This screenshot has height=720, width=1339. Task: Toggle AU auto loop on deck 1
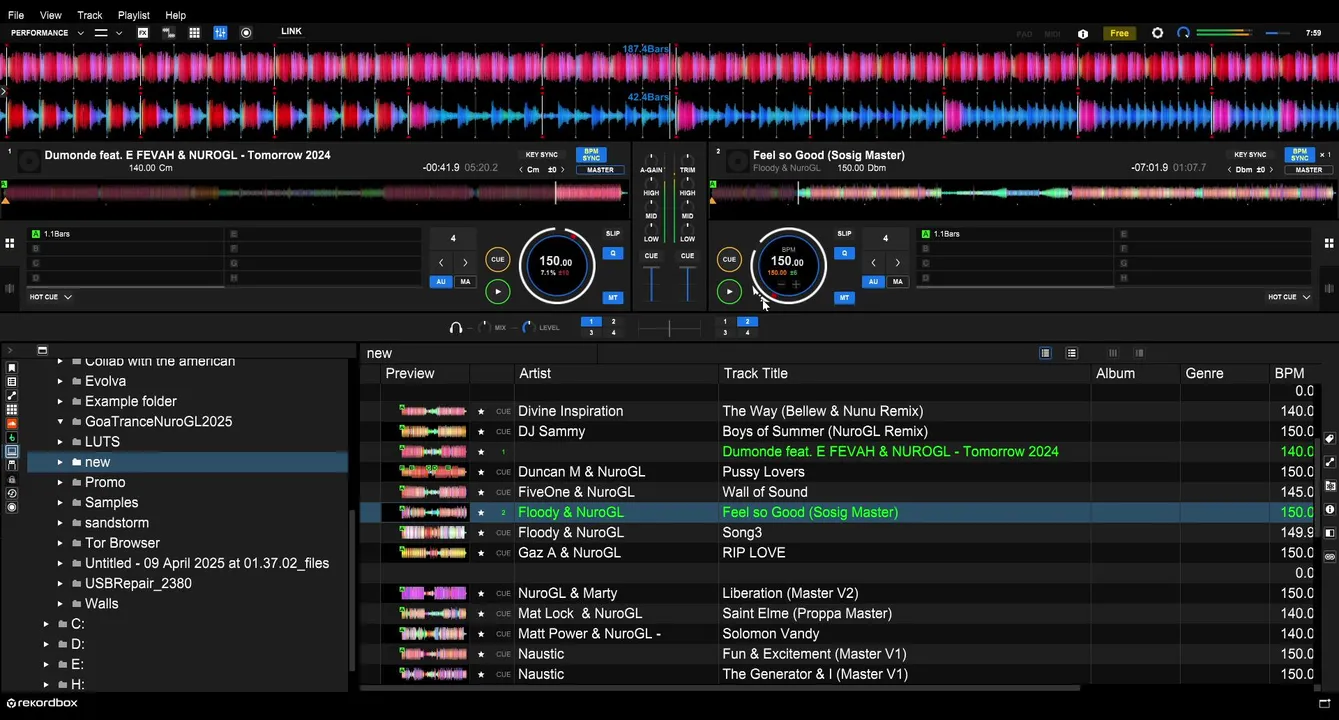(441, 282)
